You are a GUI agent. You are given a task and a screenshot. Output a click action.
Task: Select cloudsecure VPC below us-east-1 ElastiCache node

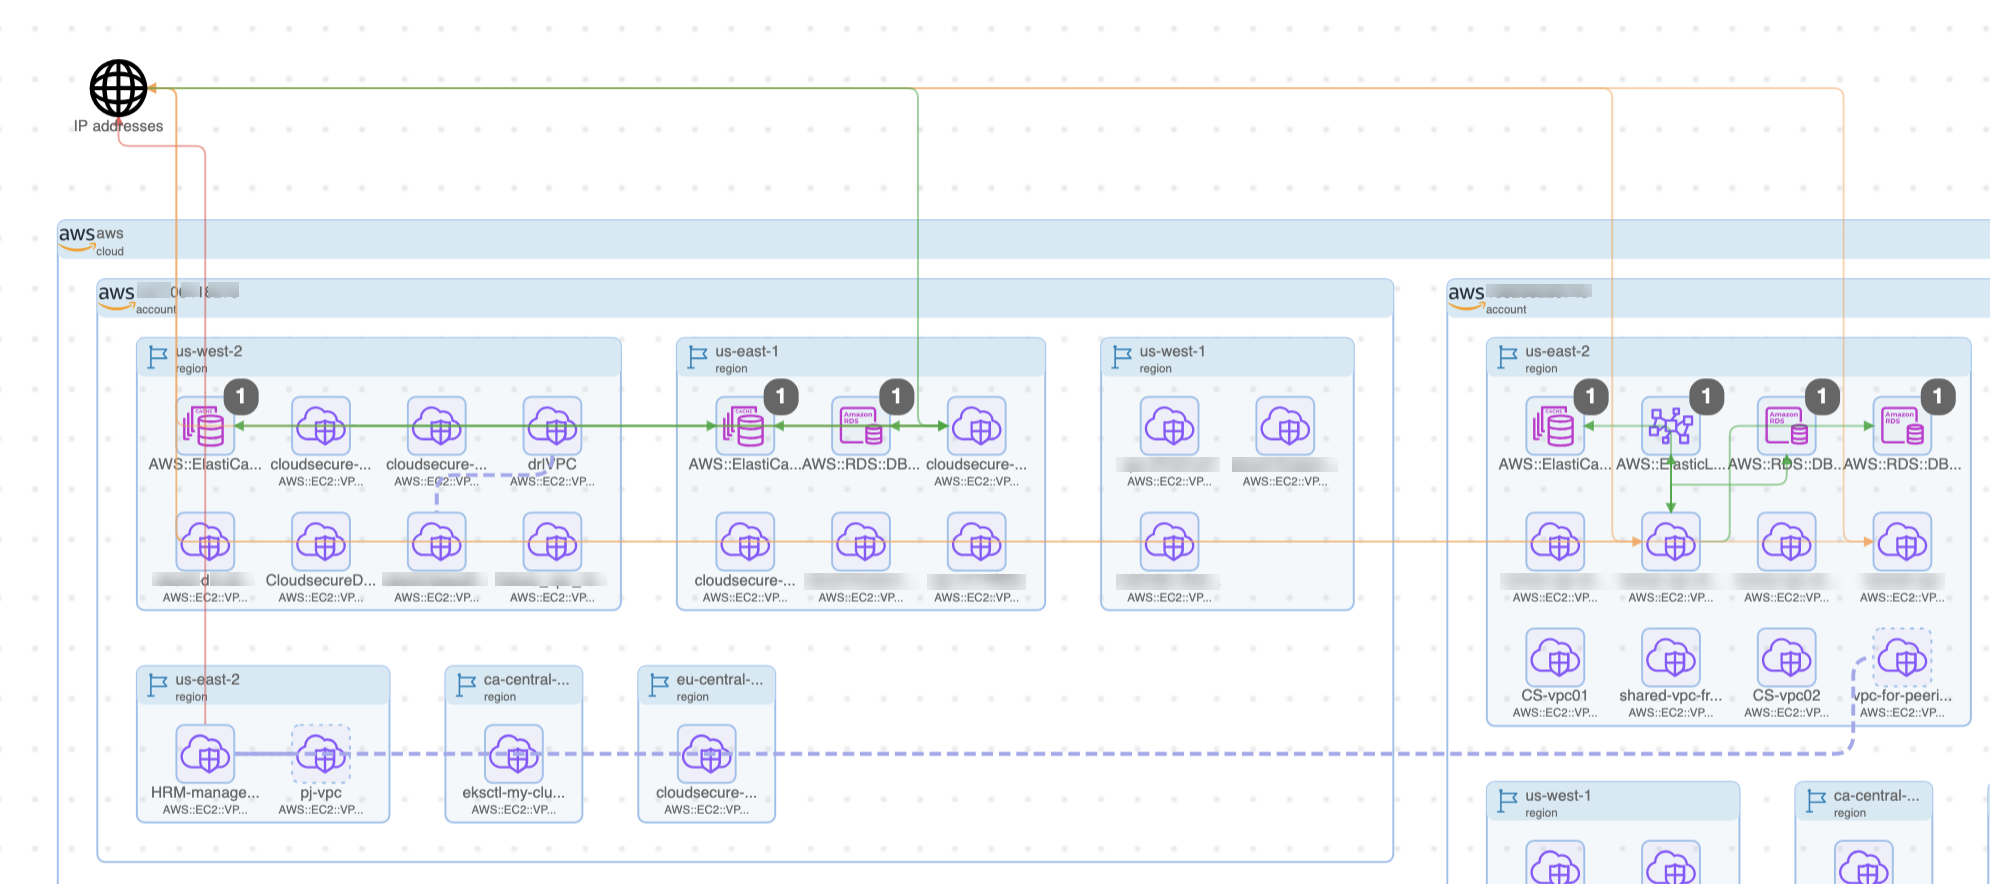click(x=745, y=542)
